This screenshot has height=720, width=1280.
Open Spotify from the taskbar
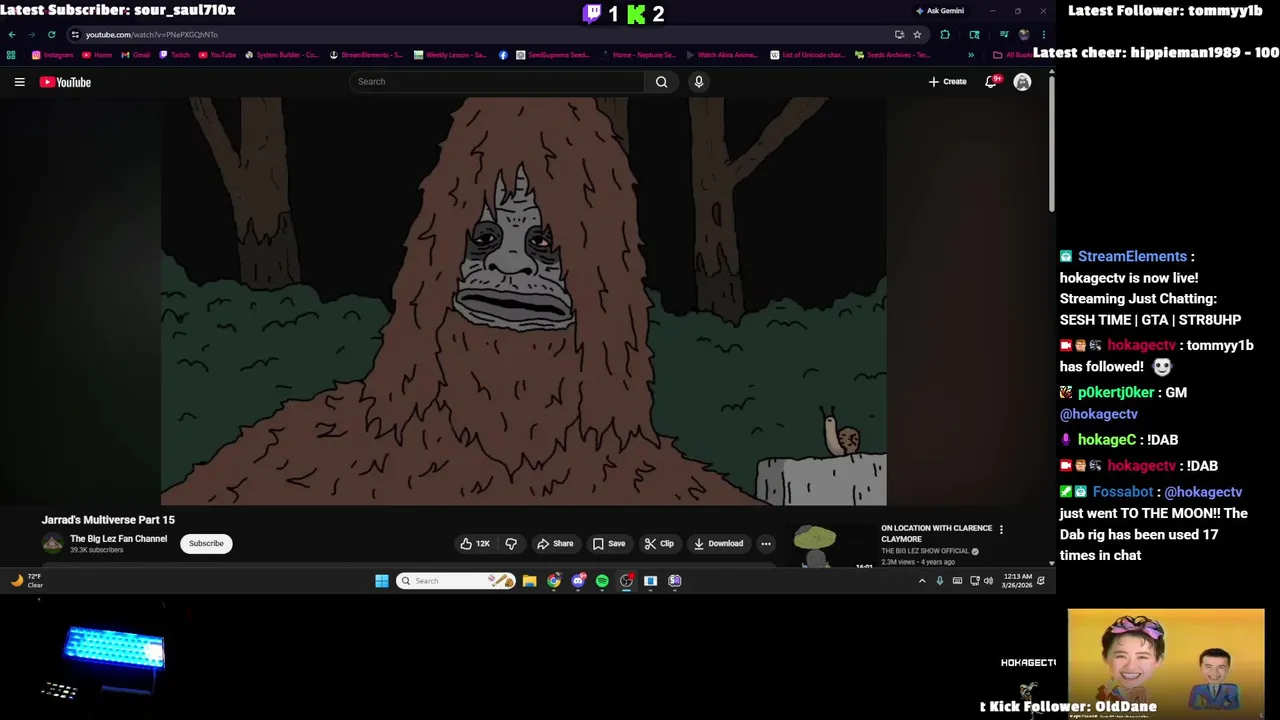[x=602, y=581]
